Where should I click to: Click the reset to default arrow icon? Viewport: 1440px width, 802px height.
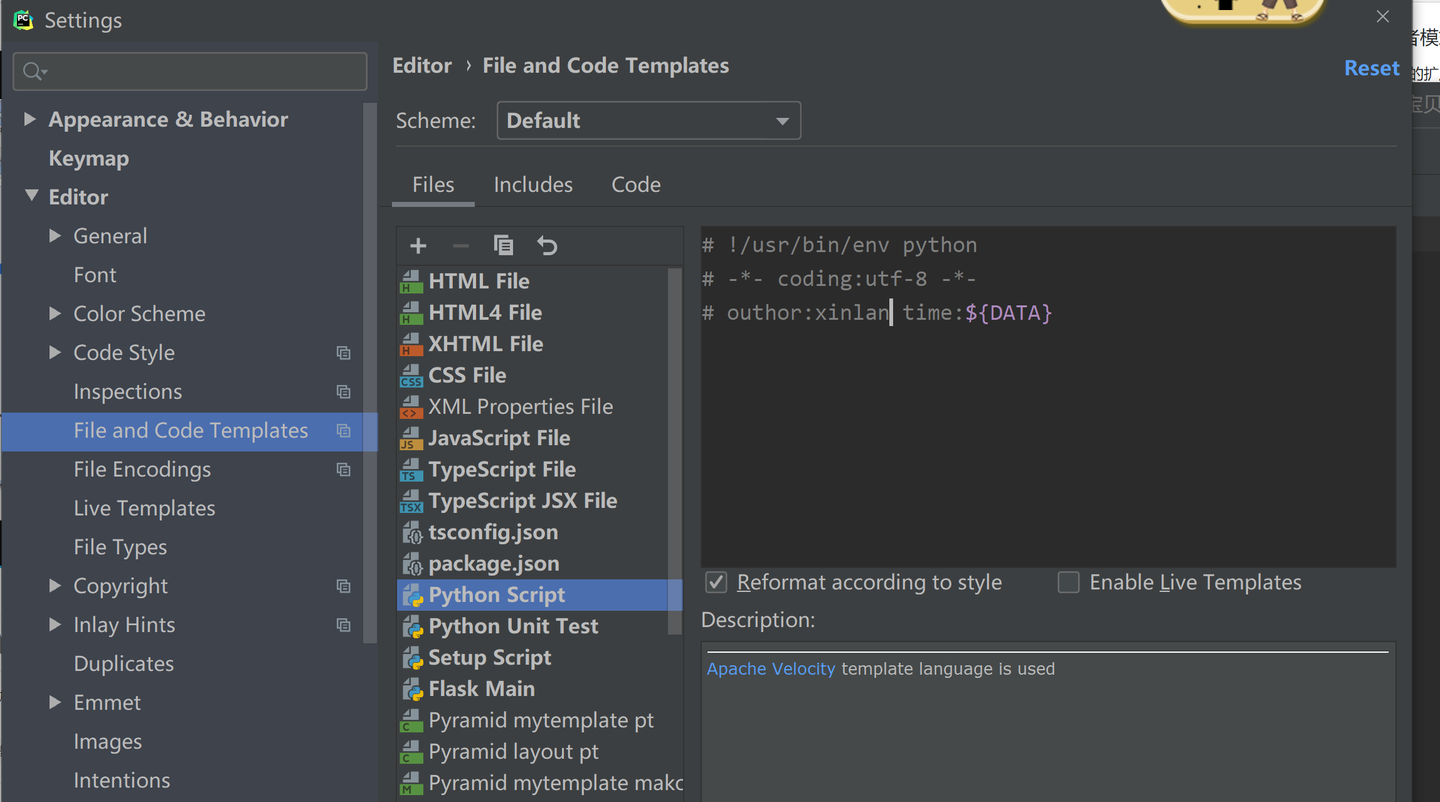tap(547, 246)
